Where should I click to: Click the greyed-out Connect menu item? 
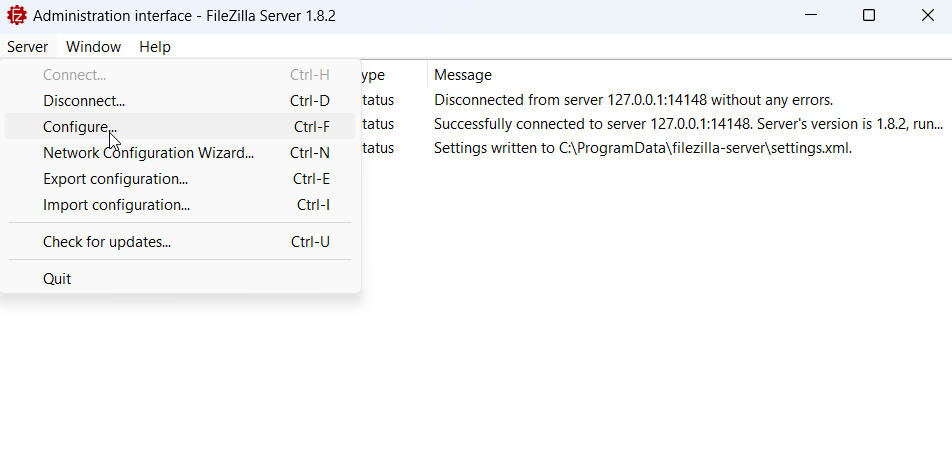click(180, 75)
